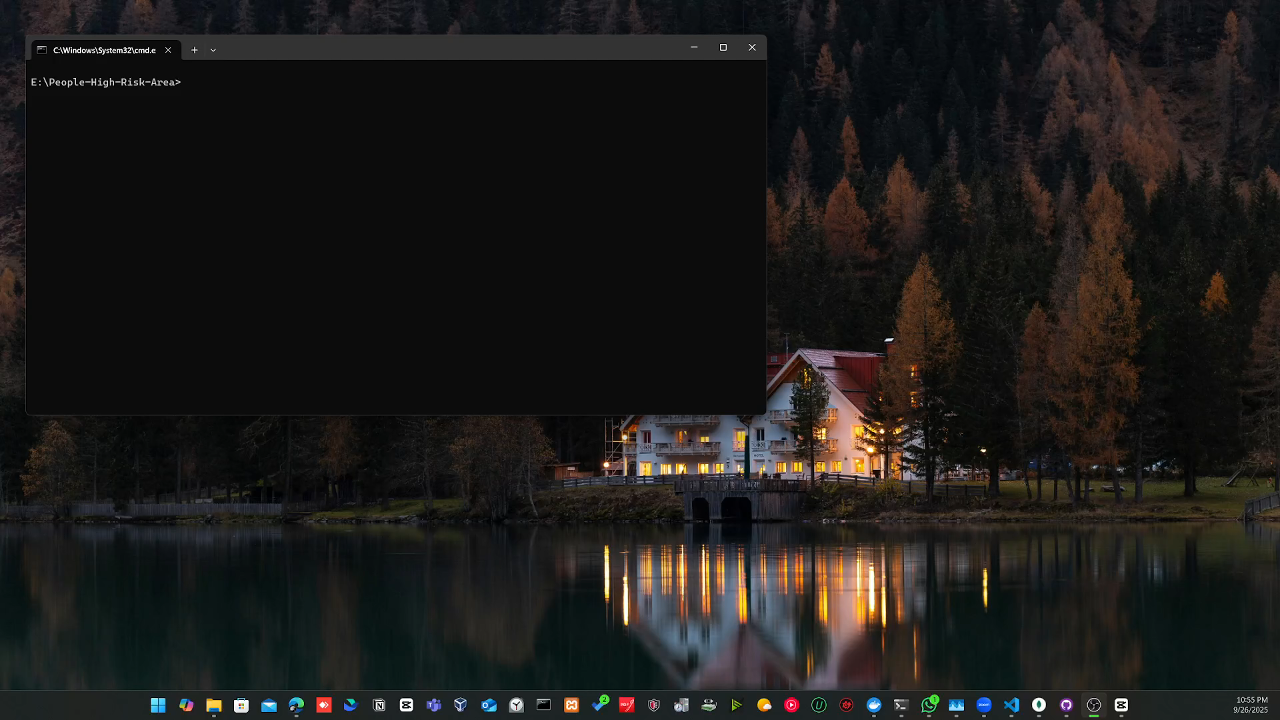
Task: Switch to Microsoft Edge in taskbar
Action: pos(296,705)
